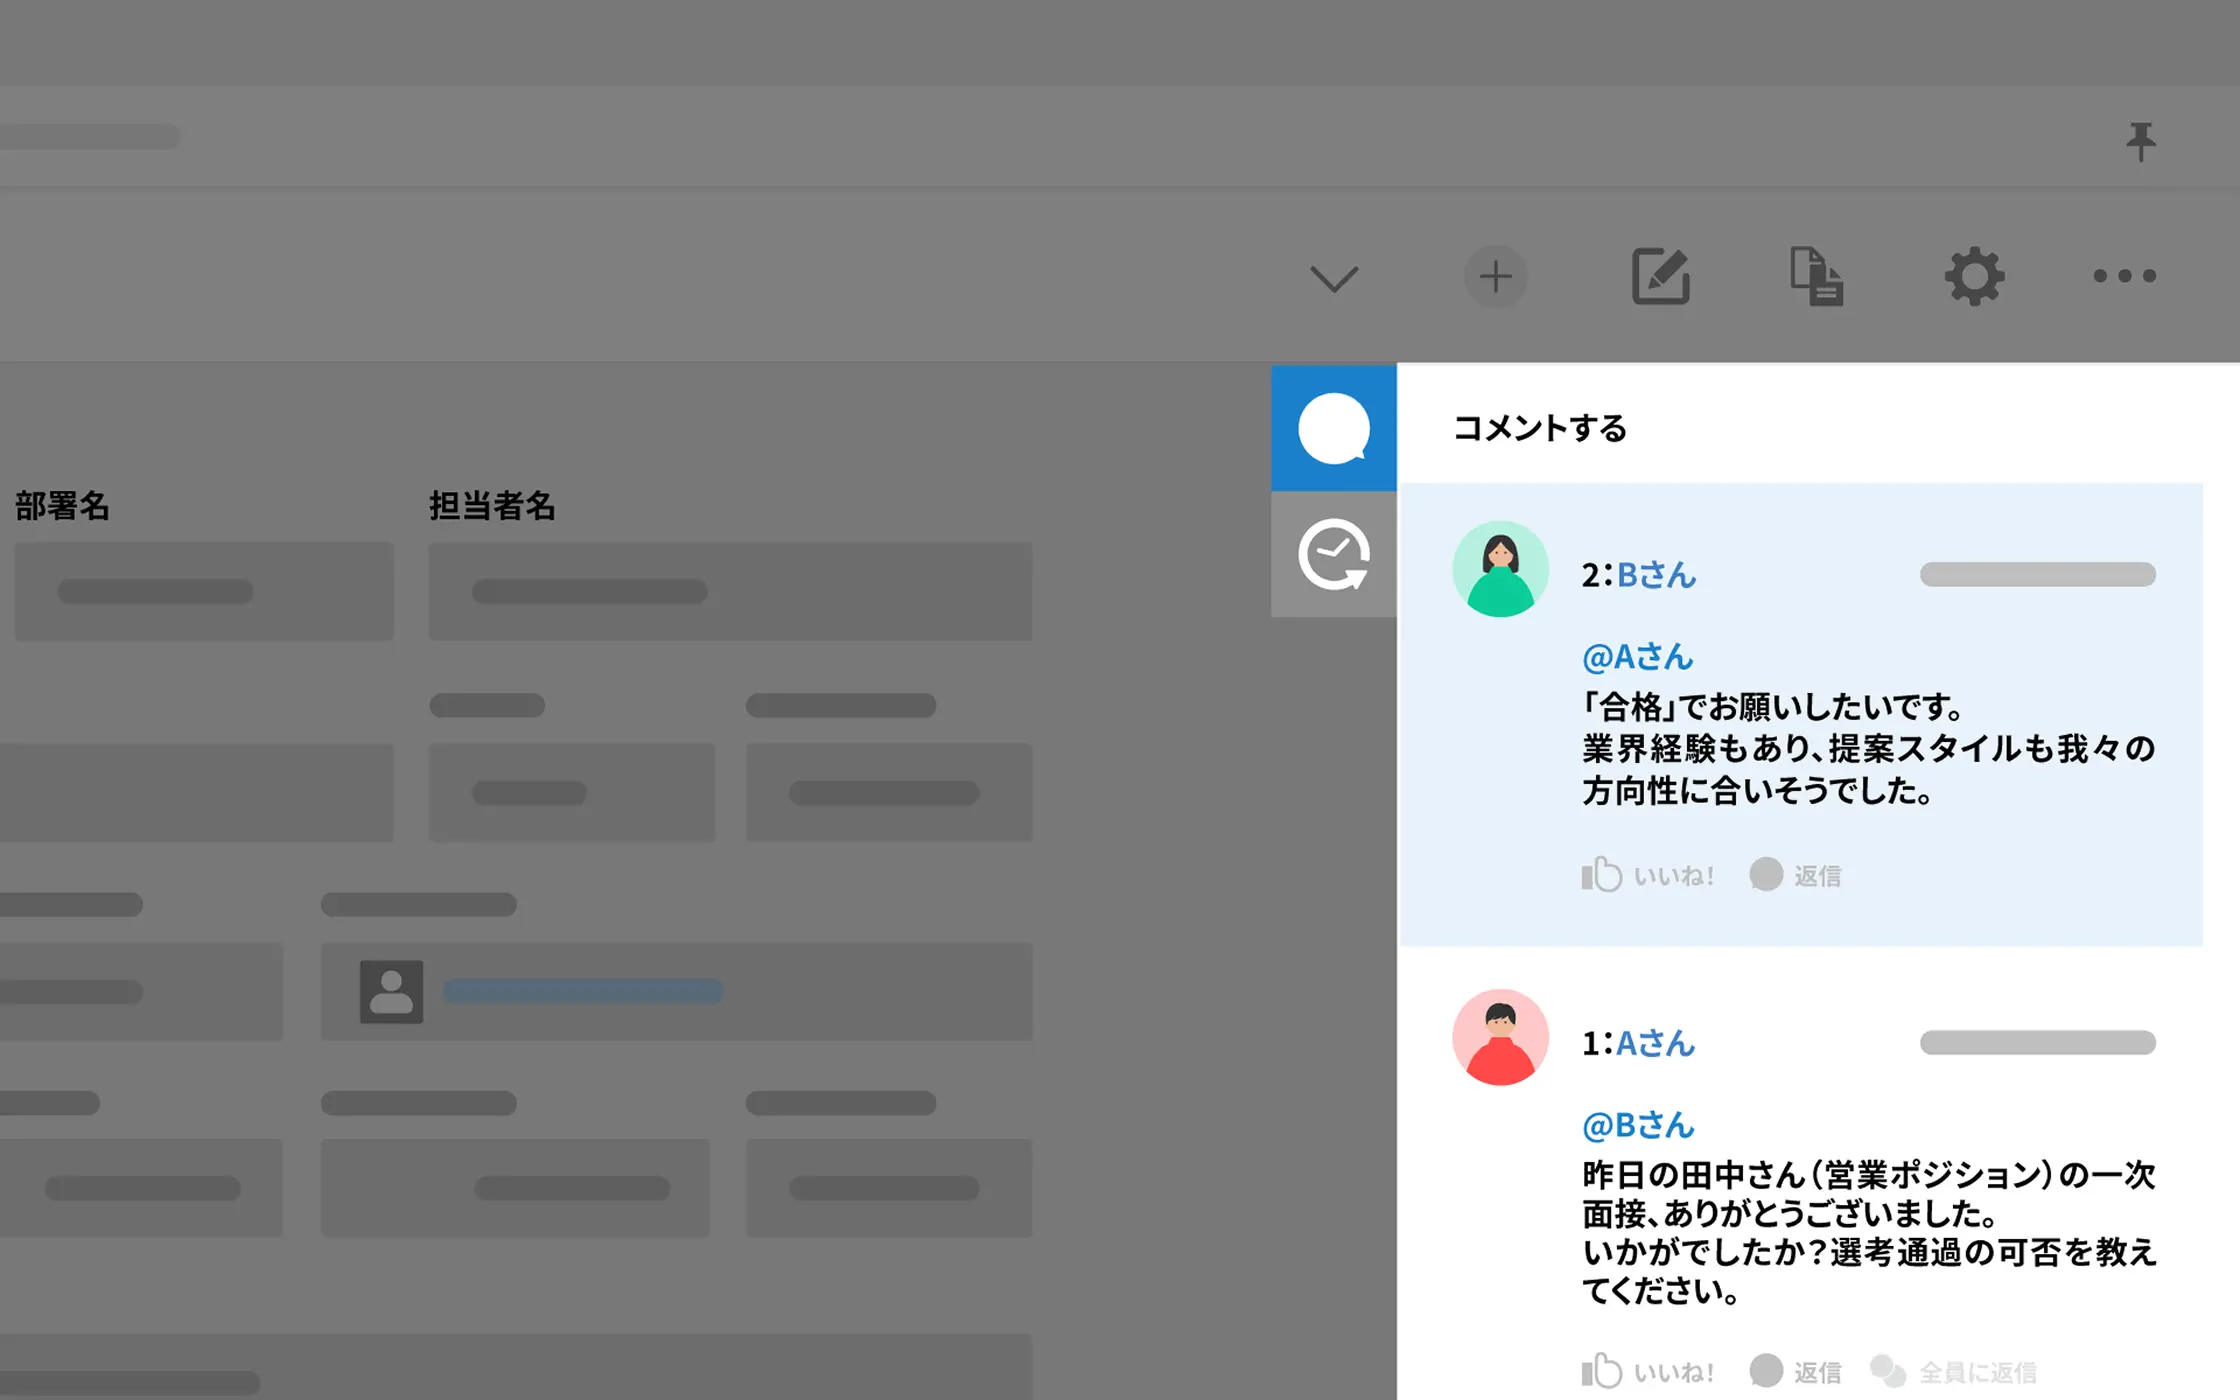Screen dimensions: 2240x1400
Task: Open Bさん's profile name link in comment 2
Action: (x=1656, y=575)
